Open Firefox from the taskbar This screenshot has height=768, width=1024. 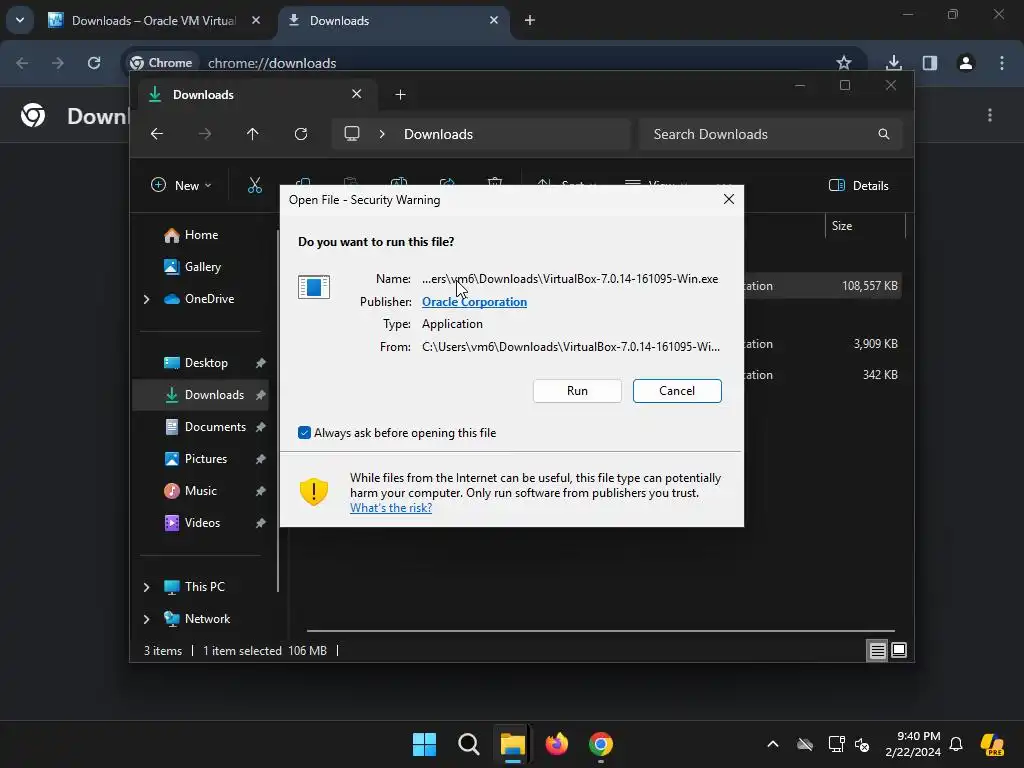556,744
